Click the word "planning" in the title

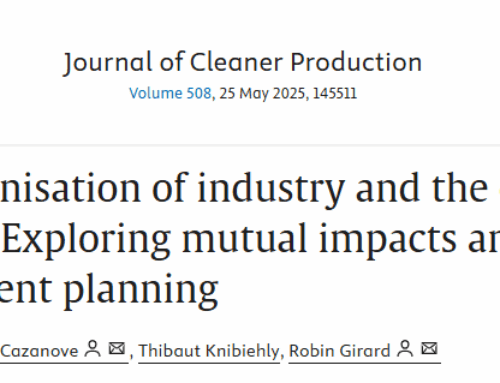pos(141,291)
